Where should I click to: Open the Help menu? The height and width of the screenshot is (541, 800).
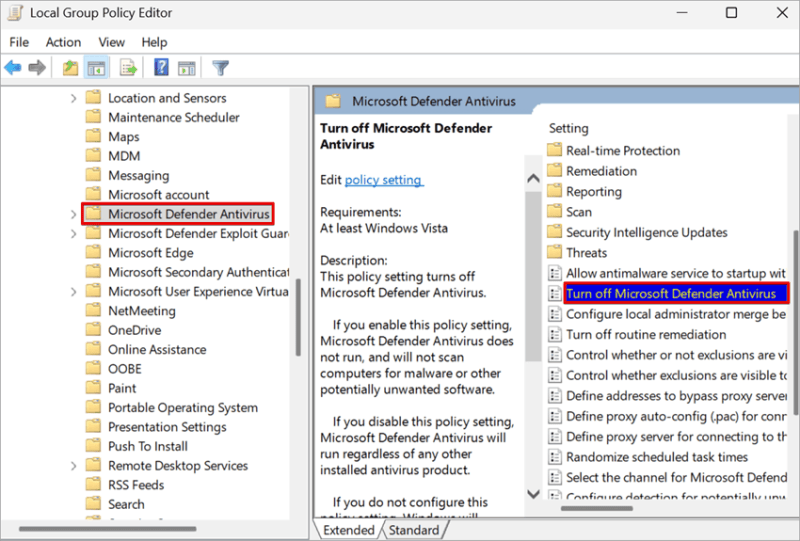(154, 42)
